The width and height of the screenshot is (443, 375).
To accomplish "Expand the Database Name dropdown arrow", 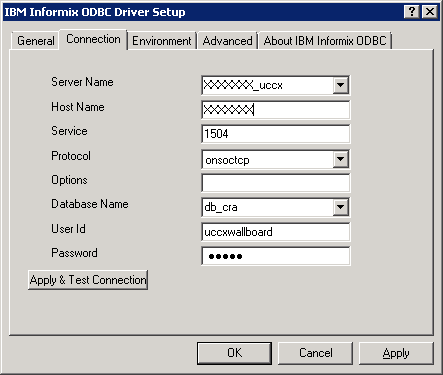I will click(340, 207).
